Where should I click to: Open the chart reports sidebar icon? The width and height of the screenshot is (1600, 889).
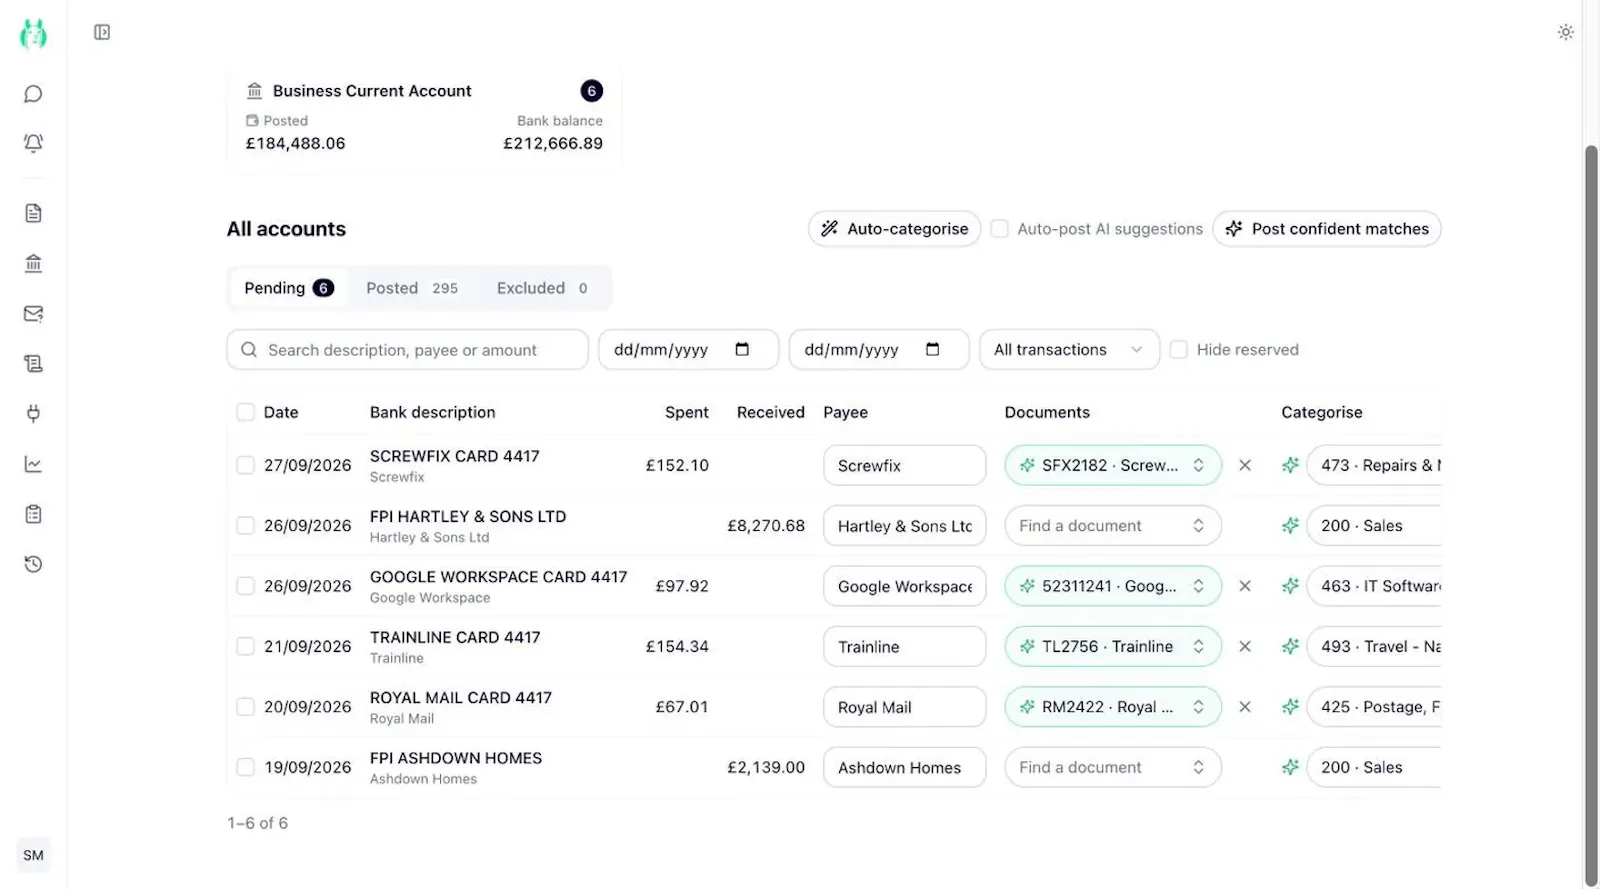pos(33,464)
